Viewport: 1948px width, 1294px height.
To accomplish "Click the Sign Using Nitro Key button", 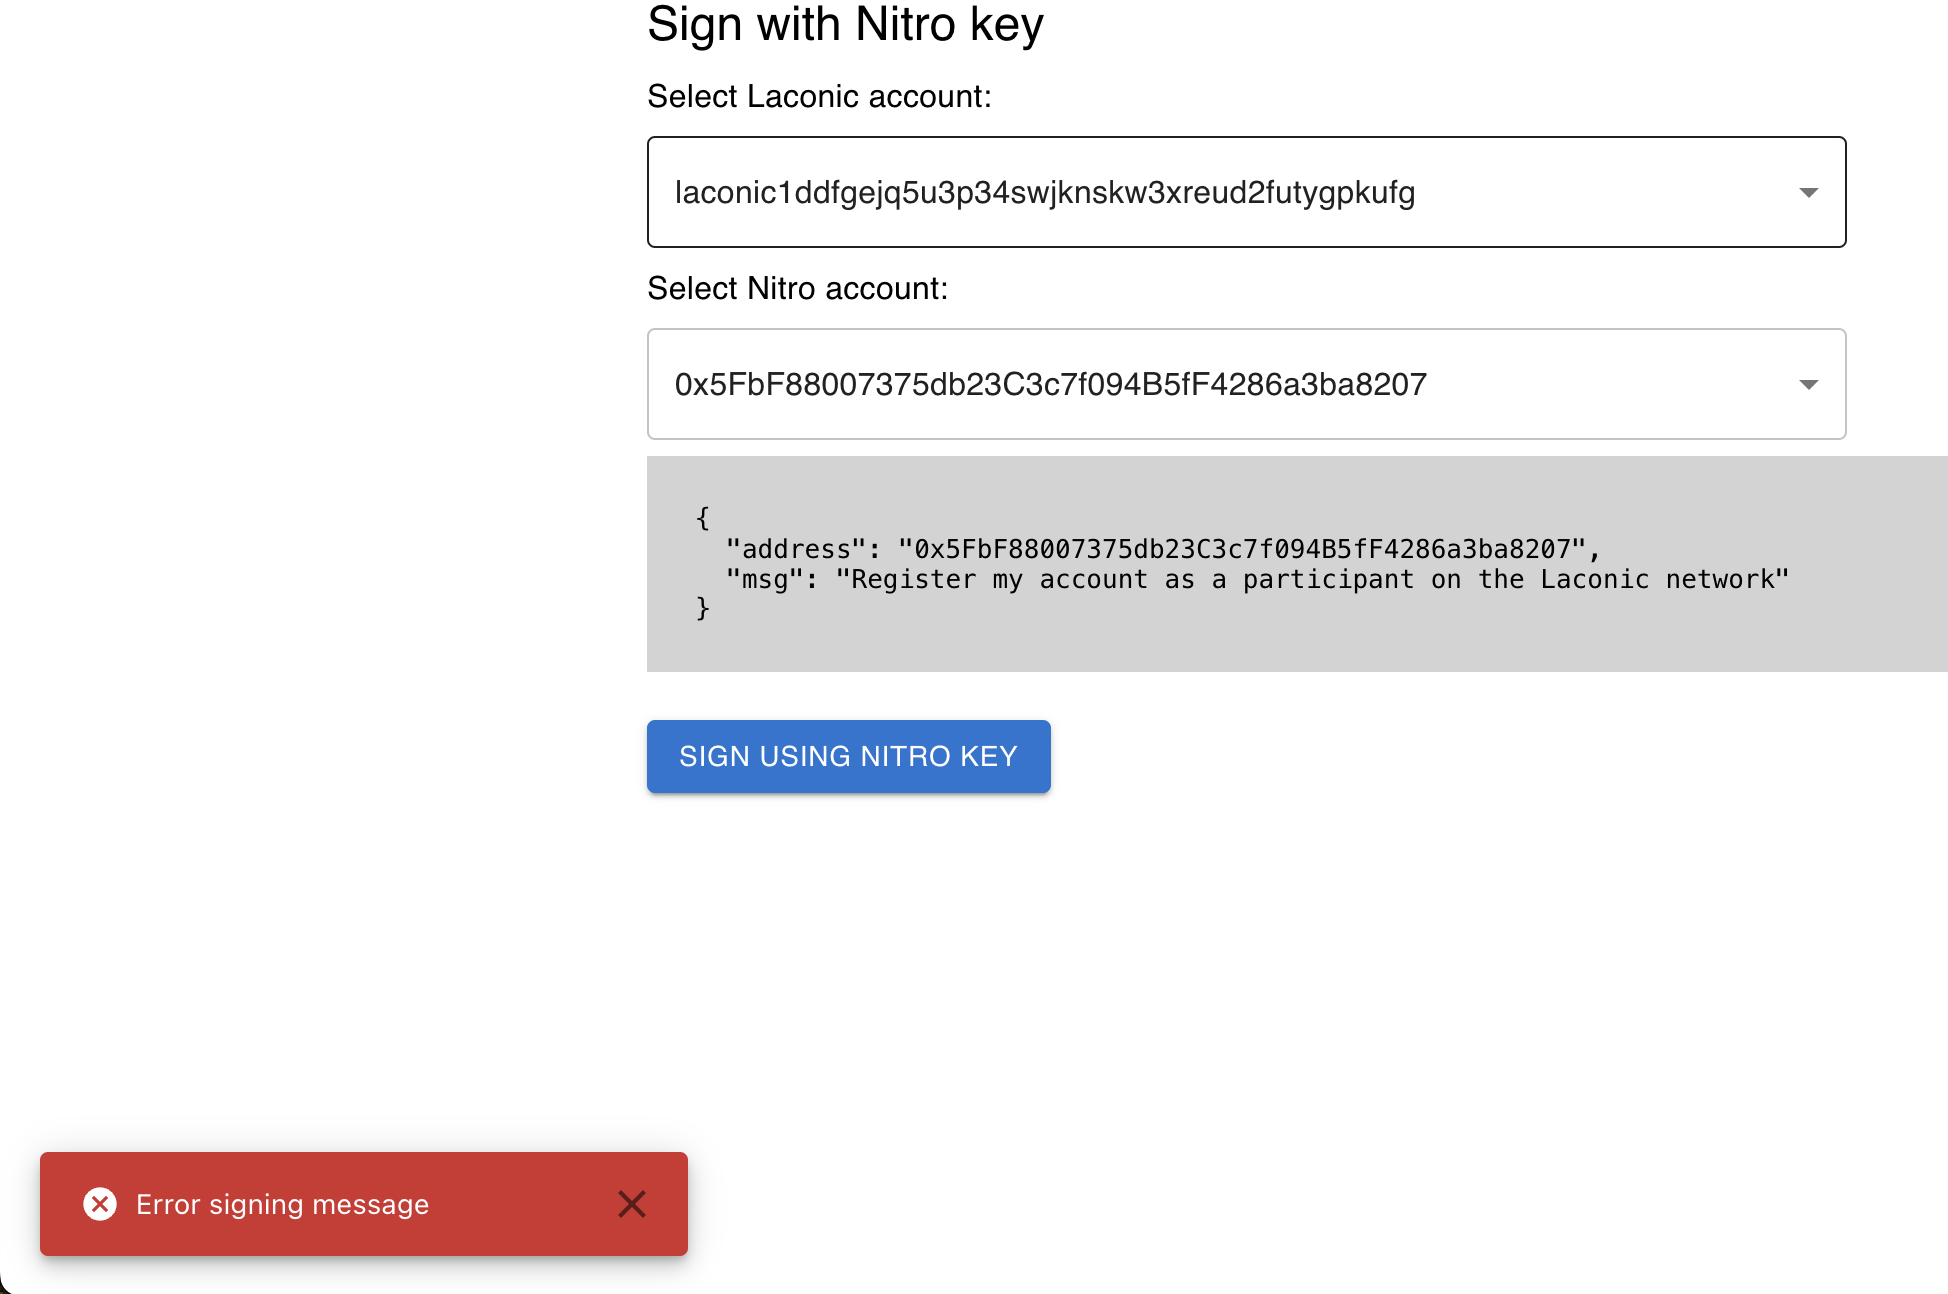I will (848, 756).
